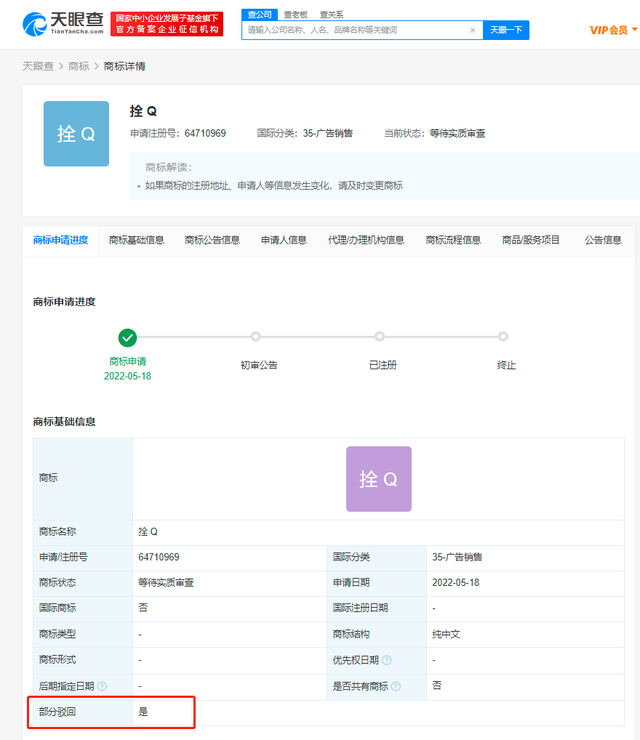Click the 终止 progress step marker
Viewport: 640px width, 740px height.
click(x=503, y=336)
